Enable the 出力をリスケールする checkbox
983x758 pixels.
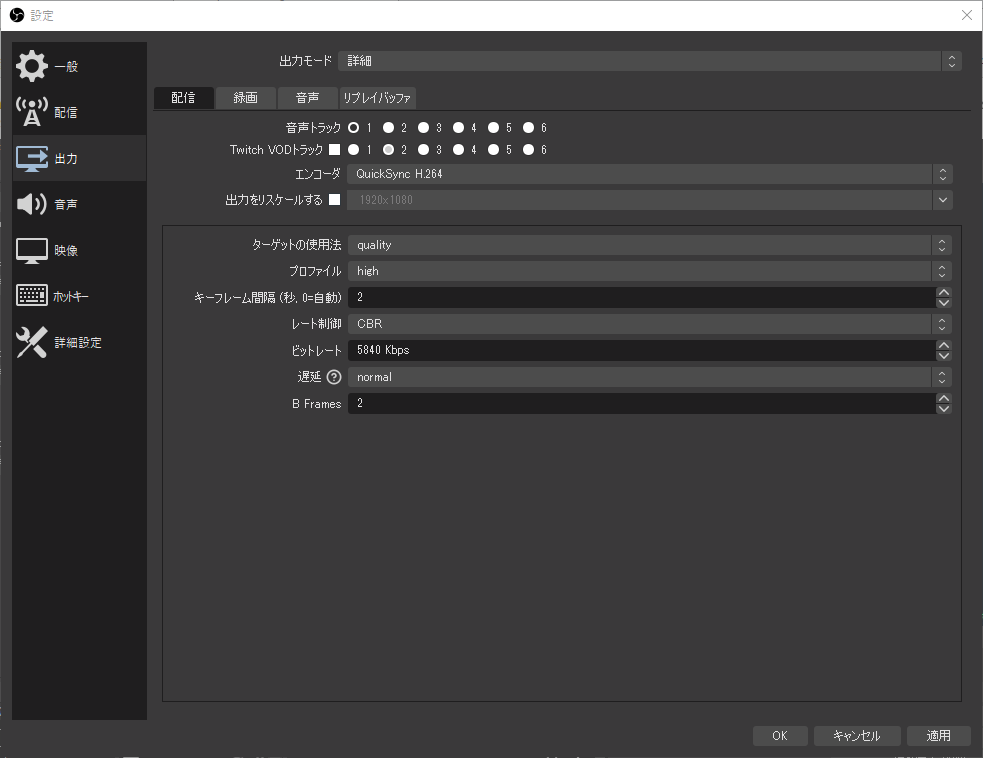point(335,199)
